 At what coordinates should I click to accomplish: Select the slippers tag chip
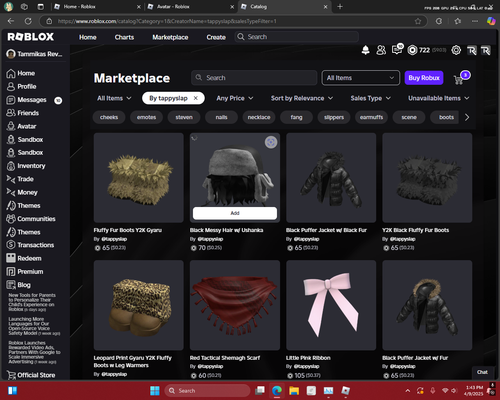tap(334, 117)
